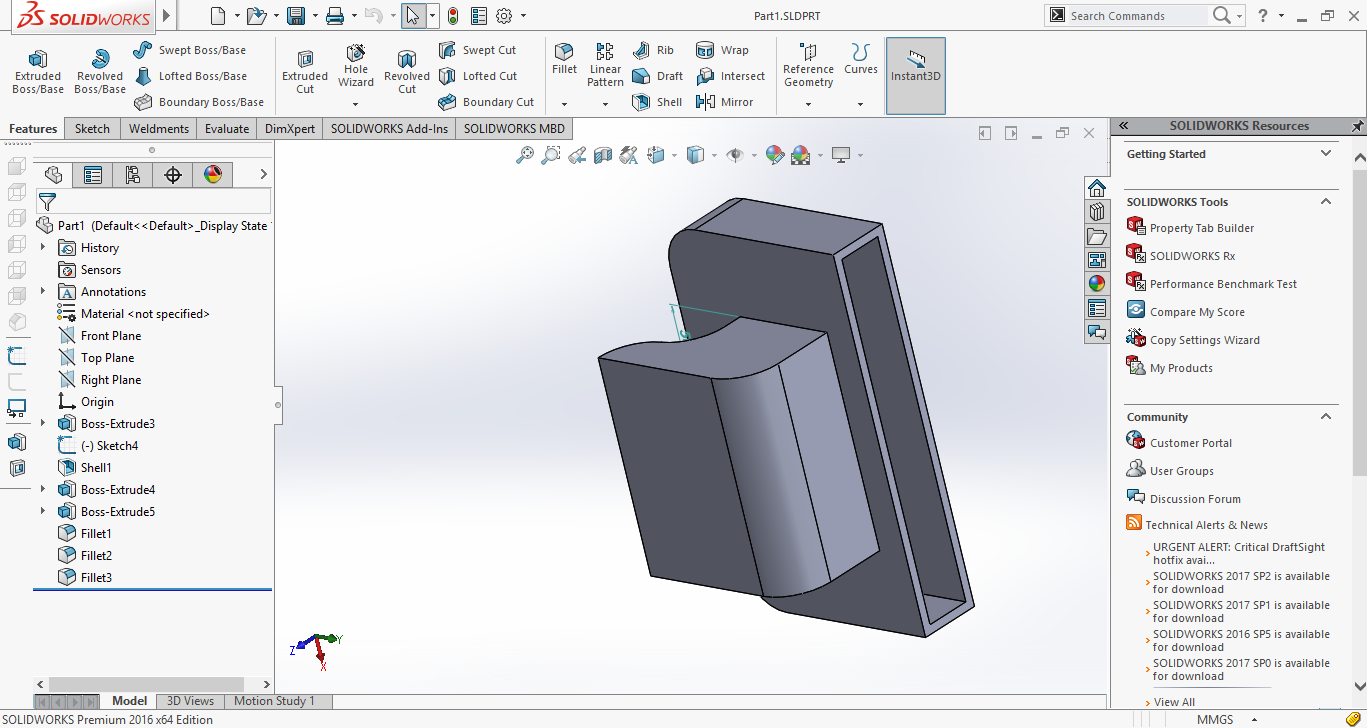The height and width of the screenshot is (728, 1367).
Task: Expand the History tree node
Action: coord(43,248)
